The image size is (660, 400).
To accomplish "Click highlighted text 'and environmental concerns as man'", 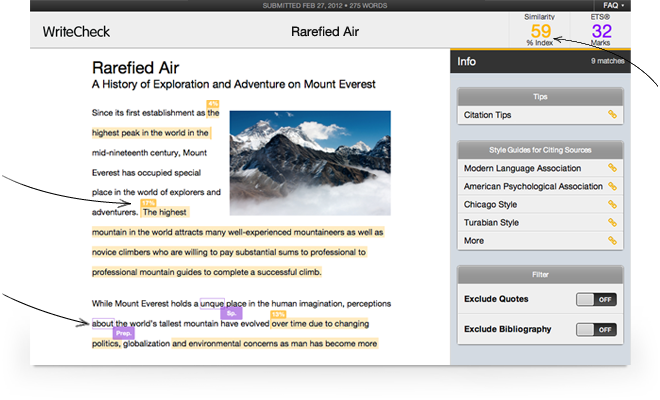I will click(x=274, y=344).
